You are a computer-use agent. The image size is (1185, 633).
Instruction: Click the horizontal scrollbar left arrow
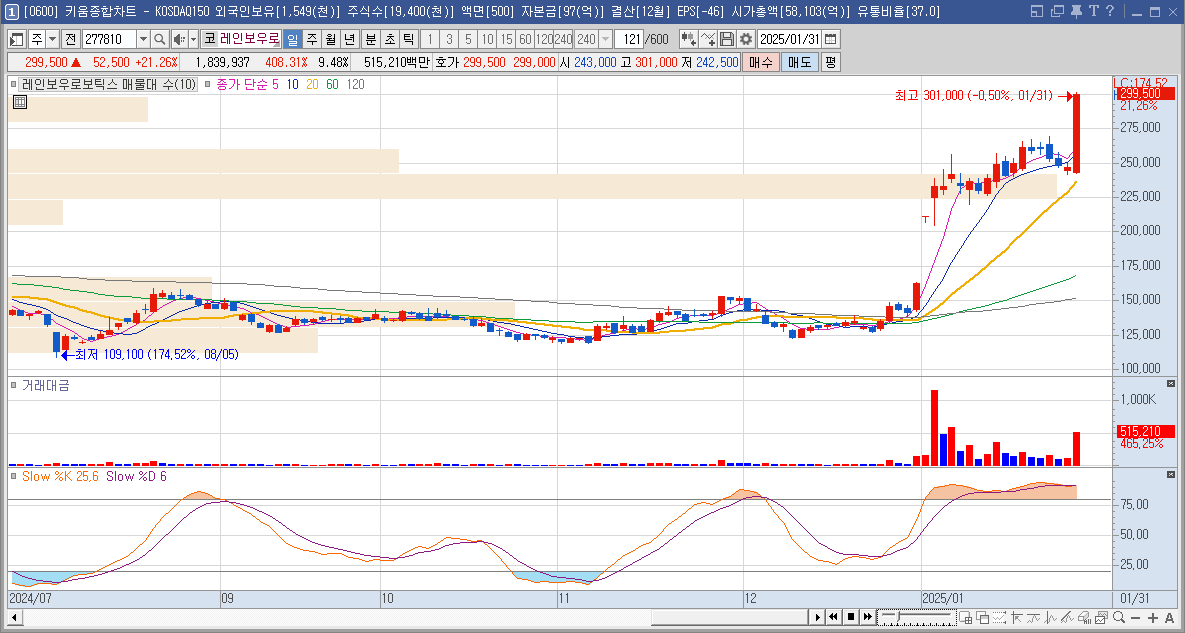click(15, 618)
